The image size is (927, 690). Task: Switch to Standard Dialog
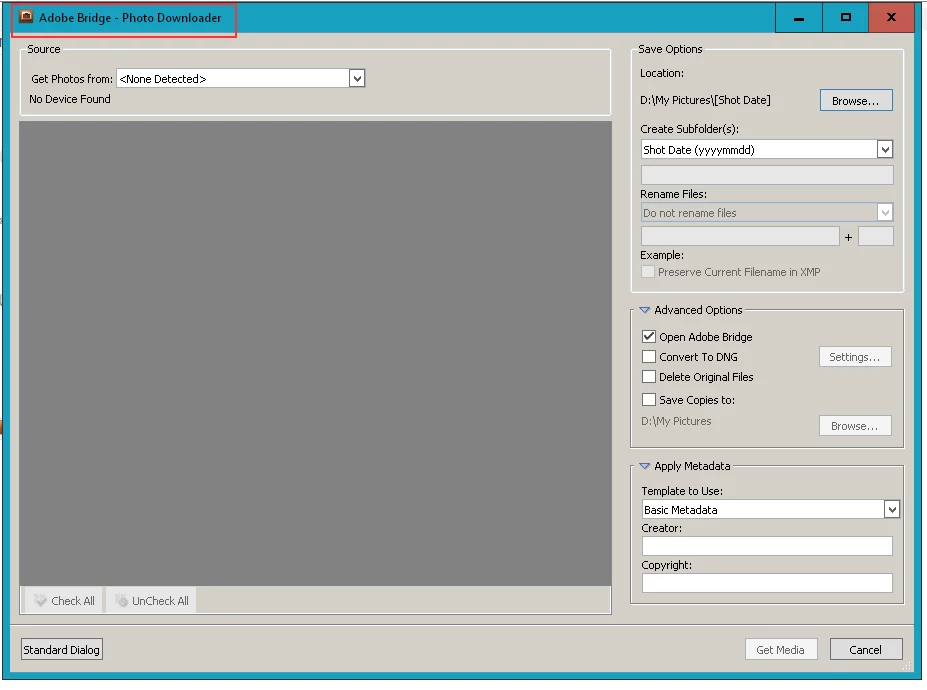click(61, 649)
